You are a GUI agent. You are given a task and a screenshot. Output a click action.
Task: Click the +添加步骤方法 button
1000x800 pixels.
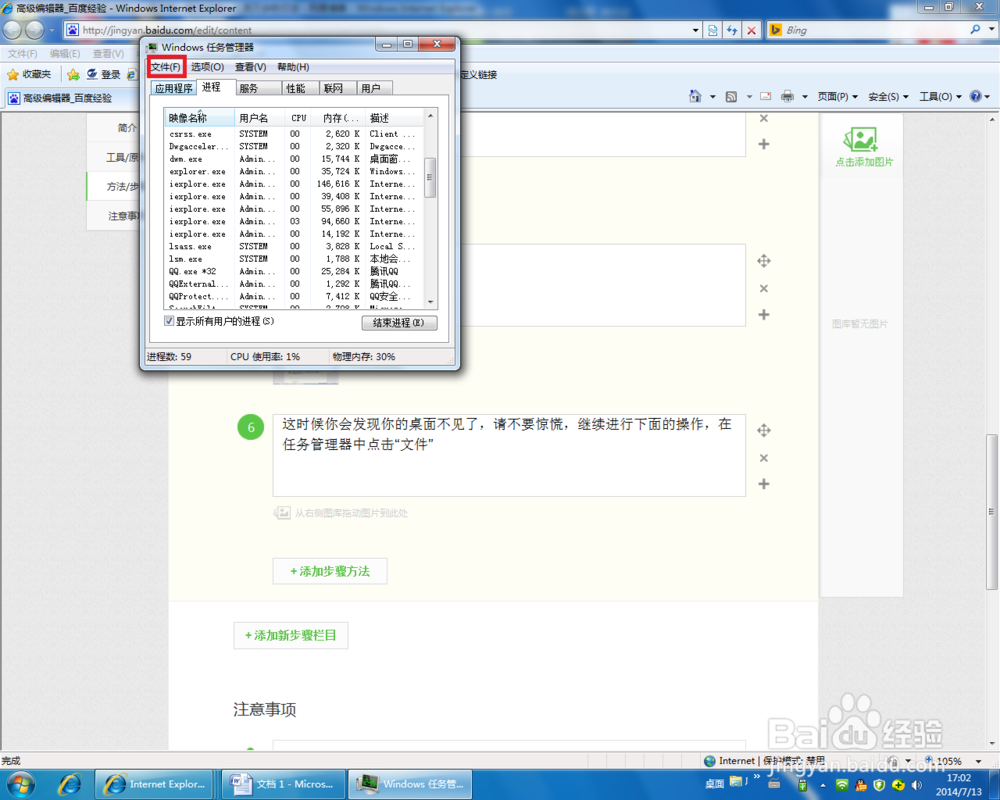point(330,571)
